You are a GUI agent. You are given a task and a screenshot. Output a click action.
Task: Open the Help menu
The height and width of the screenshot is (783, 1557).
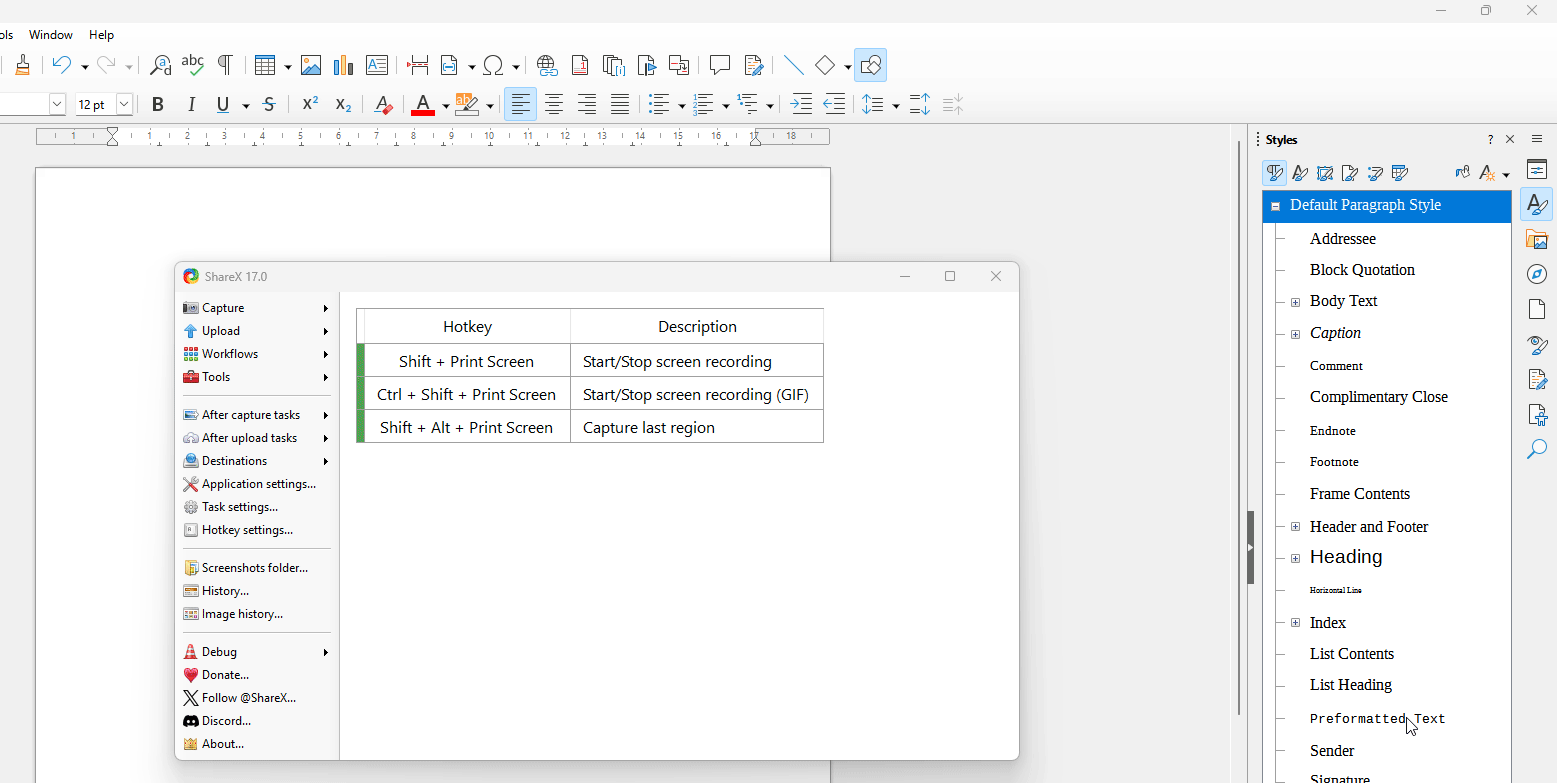tap(102, 34)
